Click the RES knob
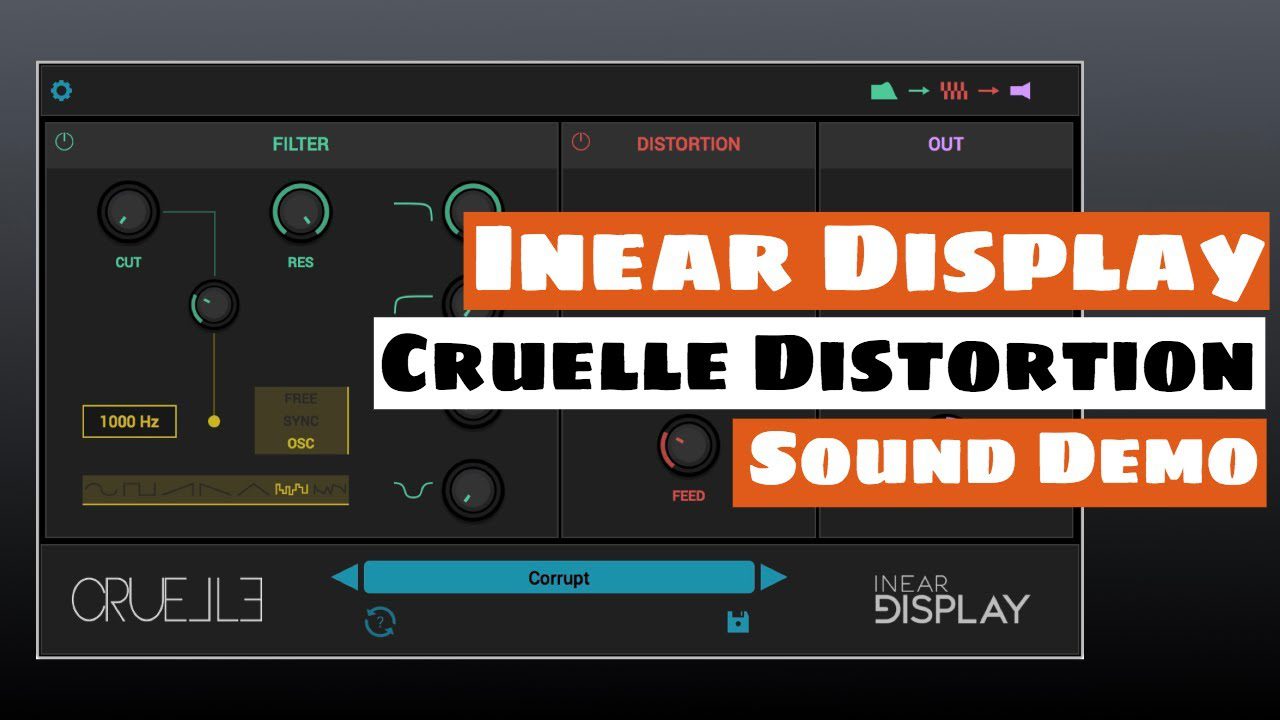 (300, 211)
